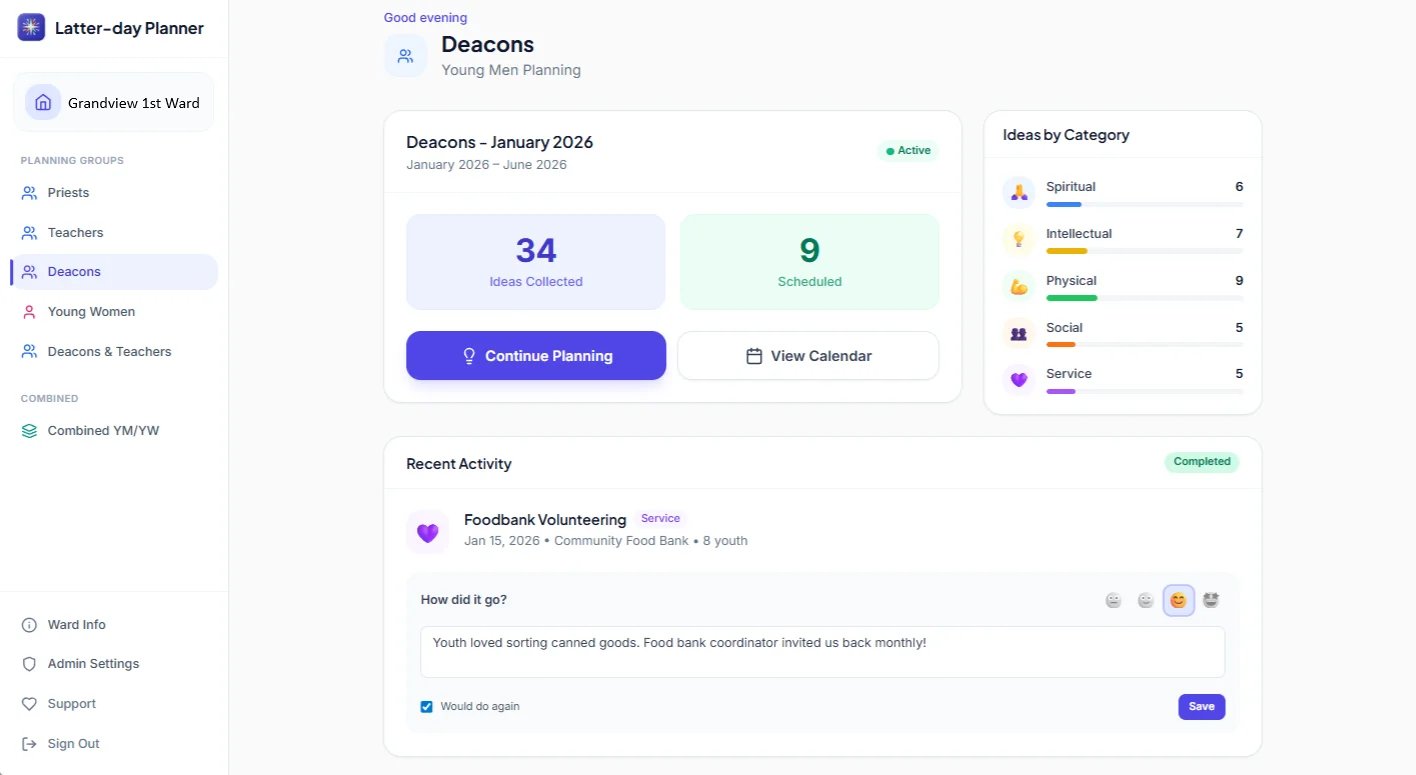
Task: Click the Service heart icon in Recent Activity
Action: pos(427,532)
